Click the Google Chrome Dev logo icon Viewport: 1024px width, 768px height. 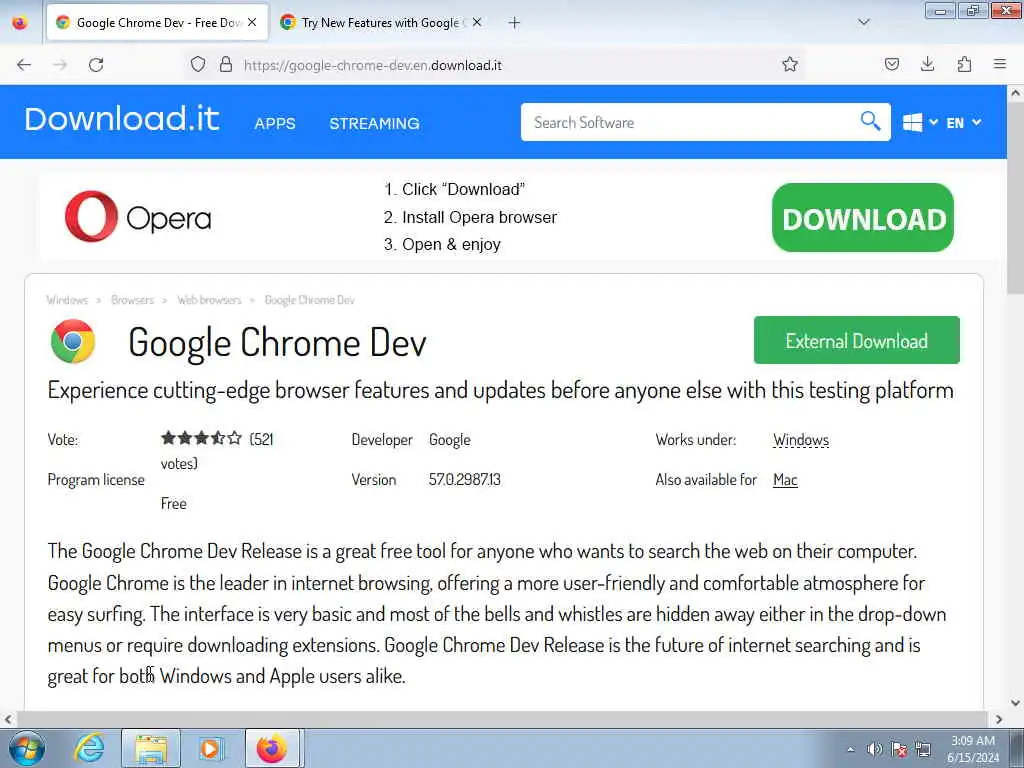pyautogui.click(x=73, y=341)
